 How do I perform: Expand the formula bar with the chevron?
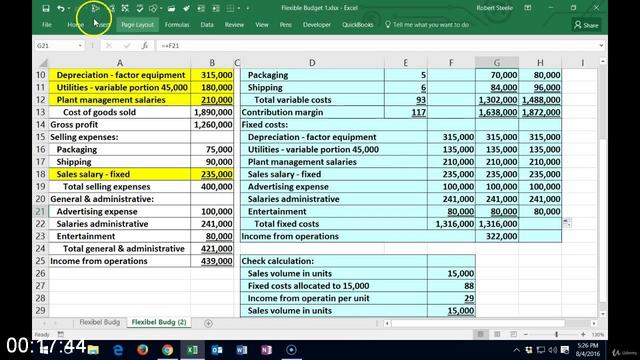601,46
